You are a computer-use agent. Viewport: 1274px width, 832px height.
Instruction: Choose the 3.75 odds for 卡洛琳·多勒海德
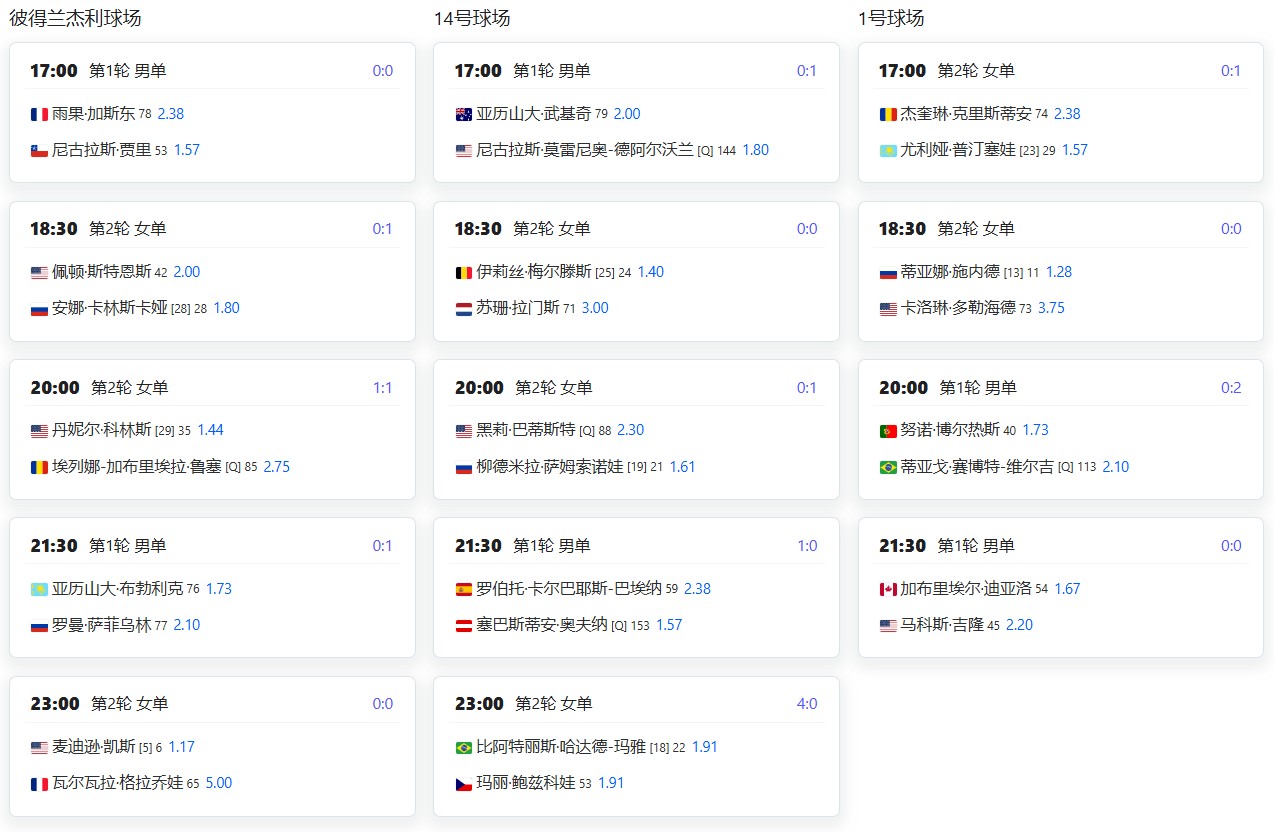click(x=1051, y=308)
